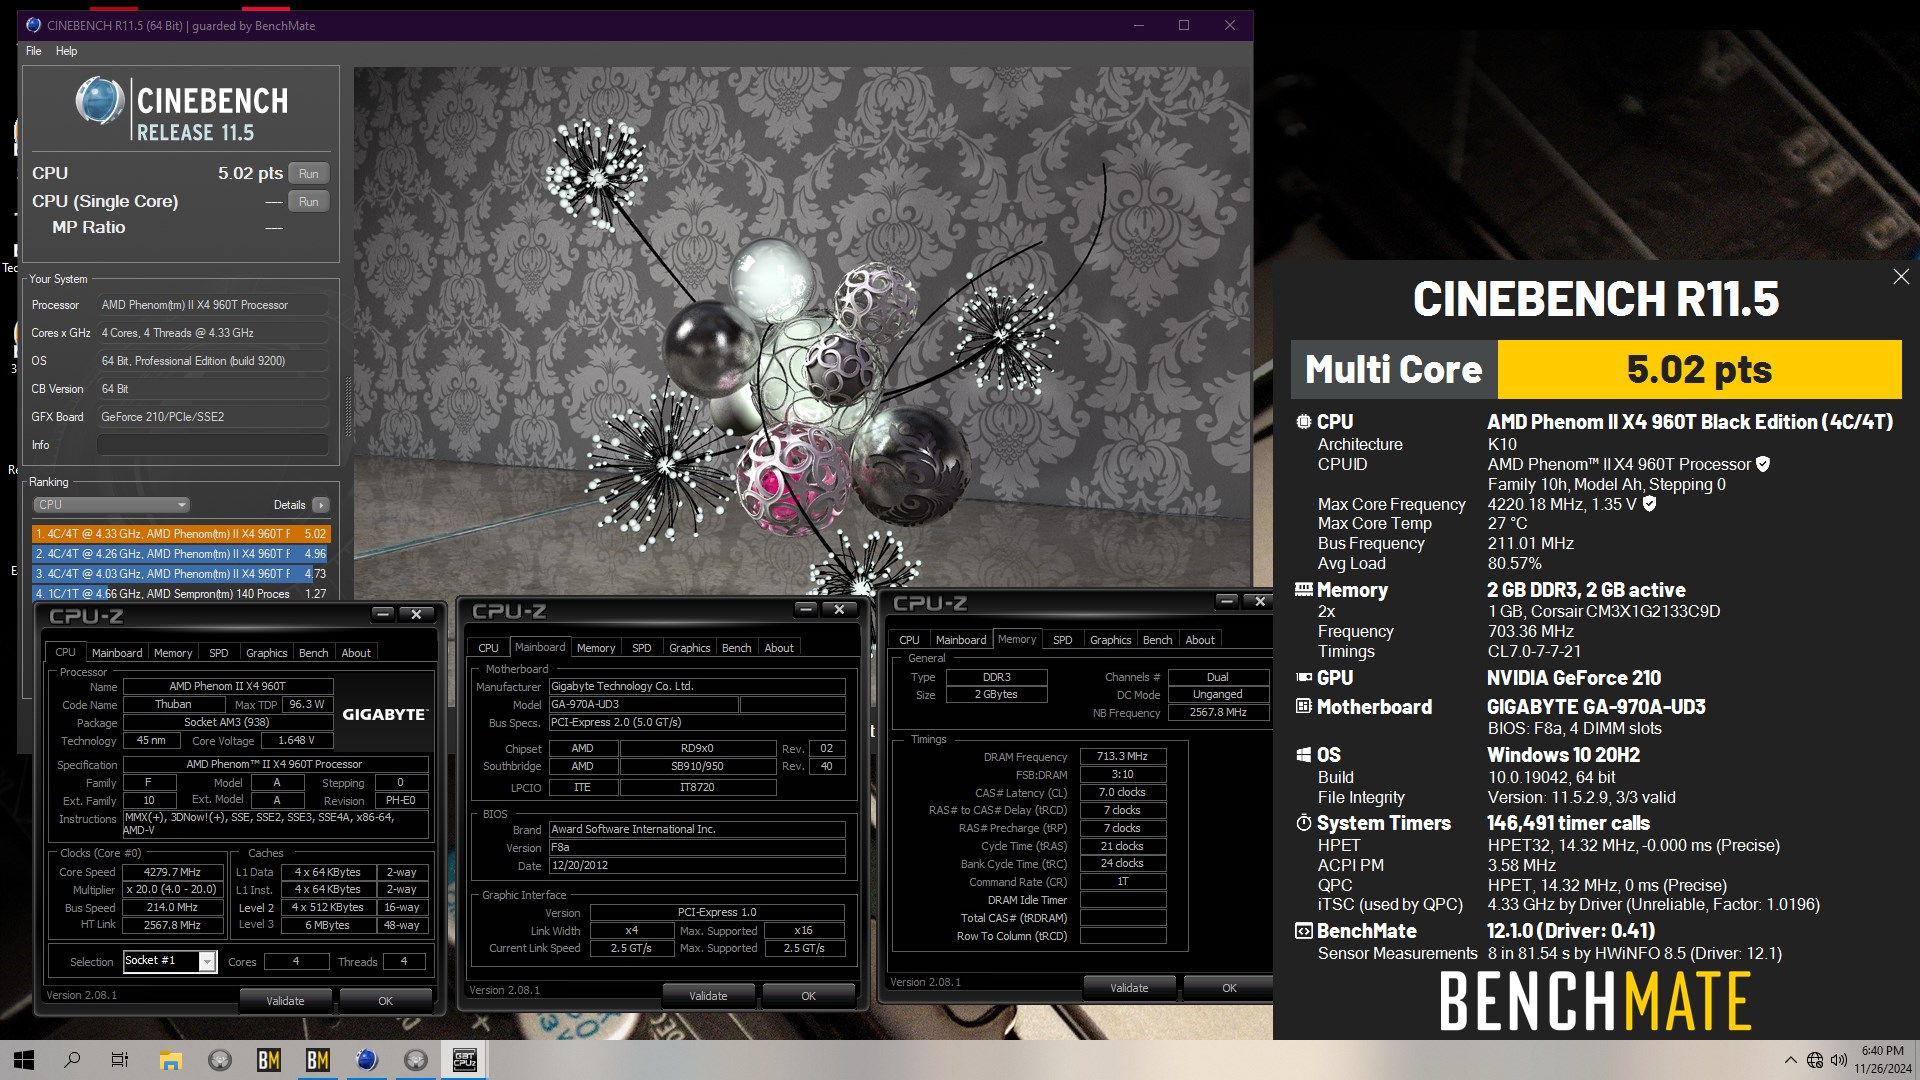Switch to Bench tab in left CPU-Z window
The width and height of the screenshot is (1920, 1080).
(x=313, y=653)
